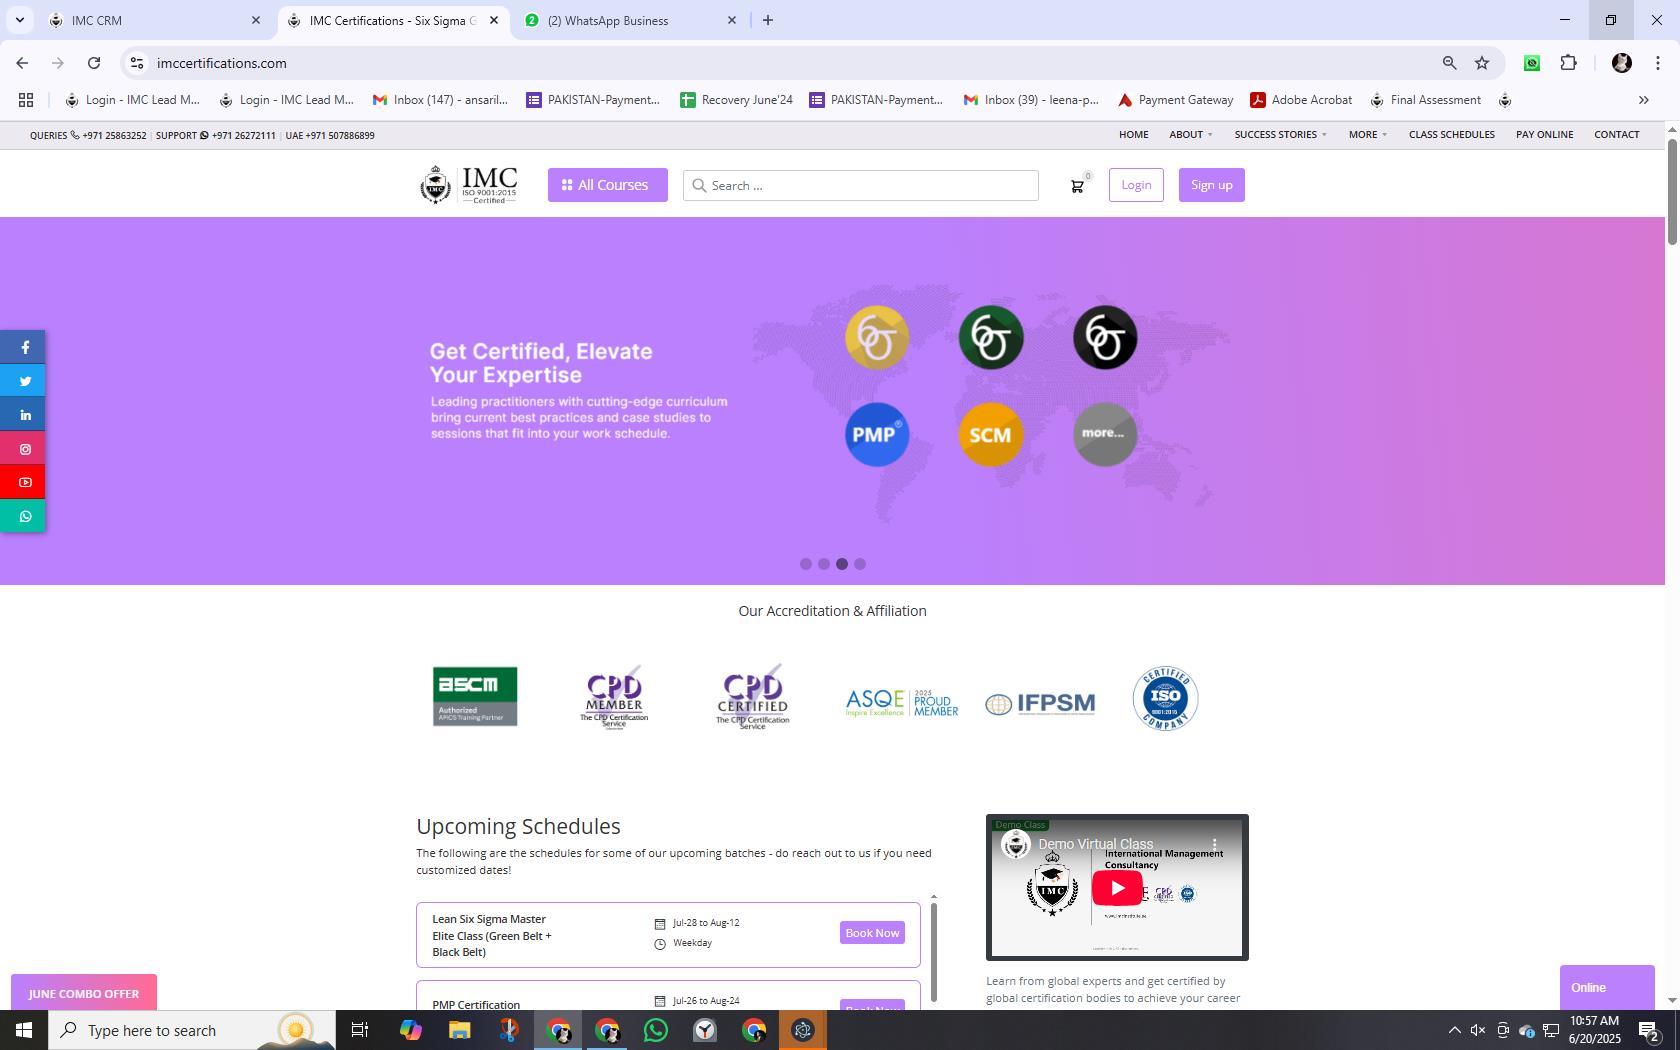Open the Chrome tab search dropdown arrow
1680x1050 pixels.
pos(20,20)
